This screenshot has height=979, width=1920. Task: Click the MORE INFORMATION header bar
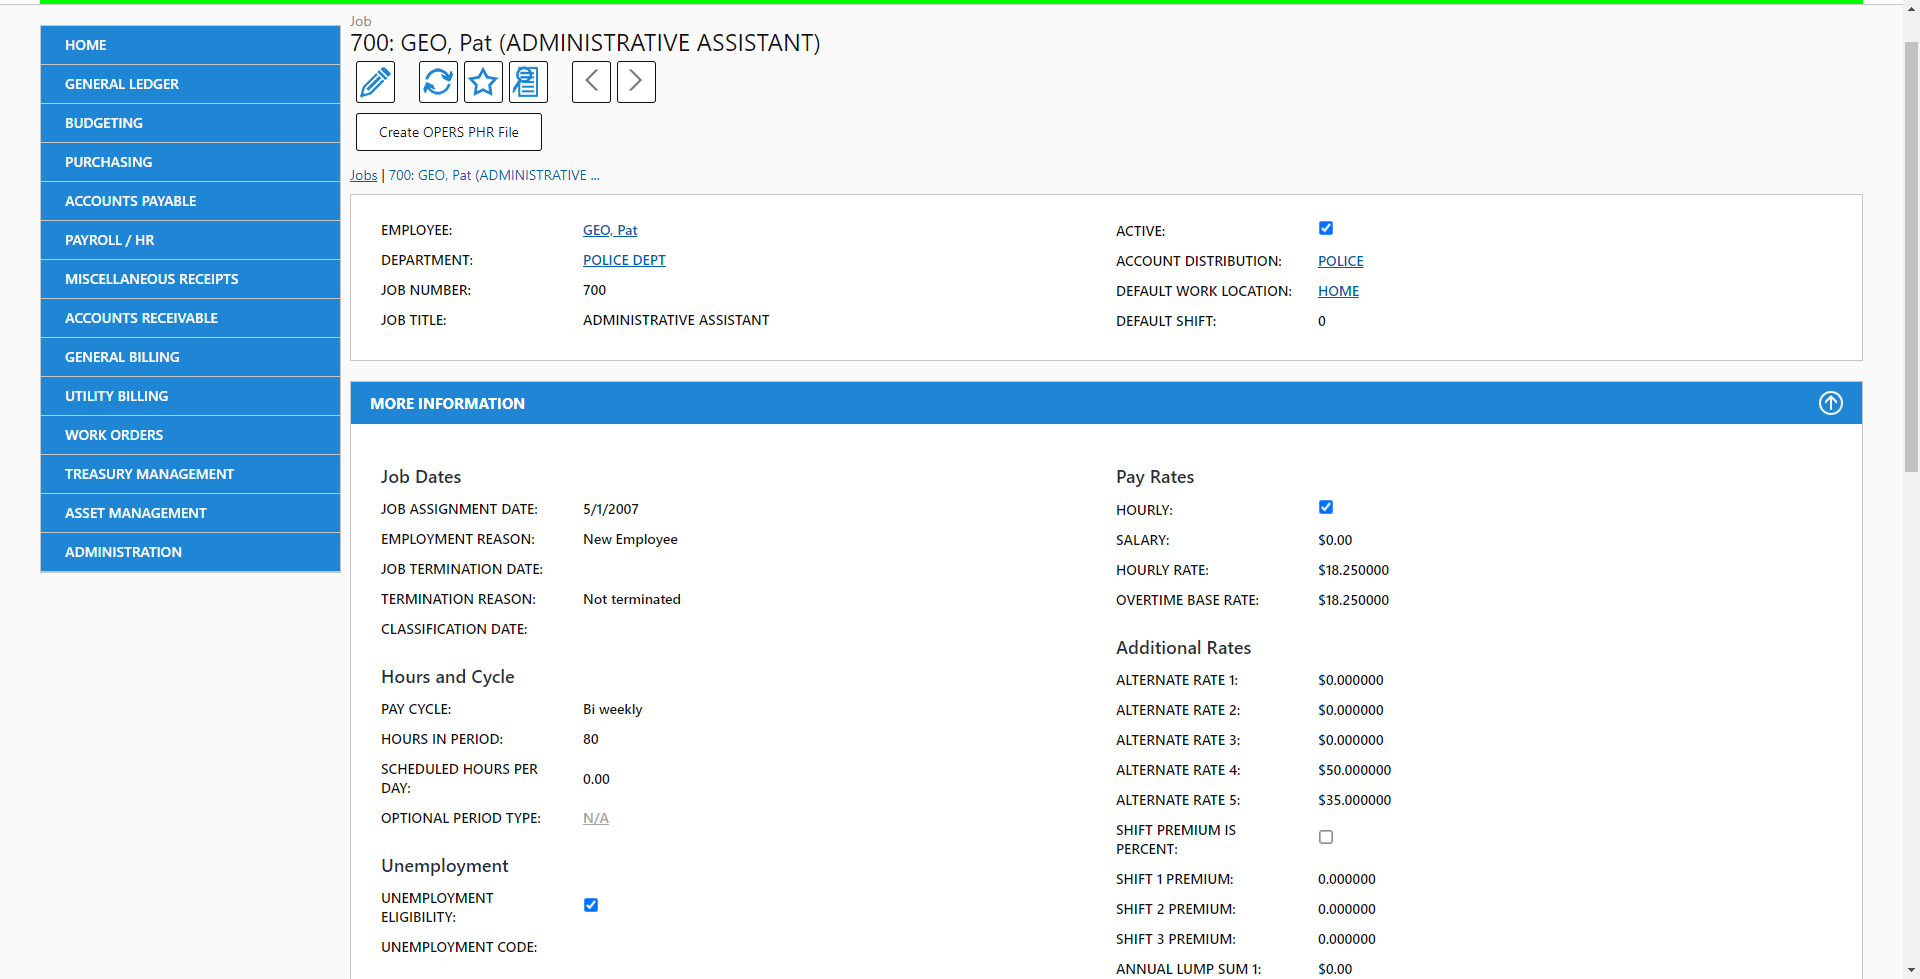(x=1106, y=403)
